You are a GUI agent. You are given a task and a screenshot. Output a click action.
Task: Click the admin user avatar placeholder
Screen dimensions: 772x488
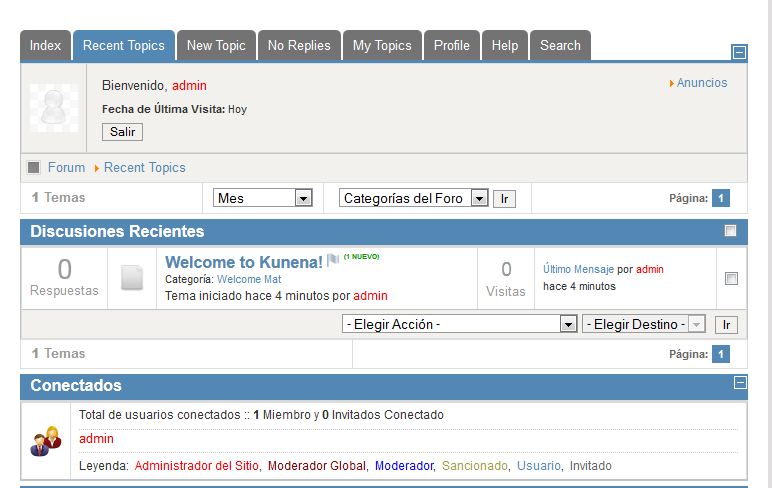click(54, 108)
